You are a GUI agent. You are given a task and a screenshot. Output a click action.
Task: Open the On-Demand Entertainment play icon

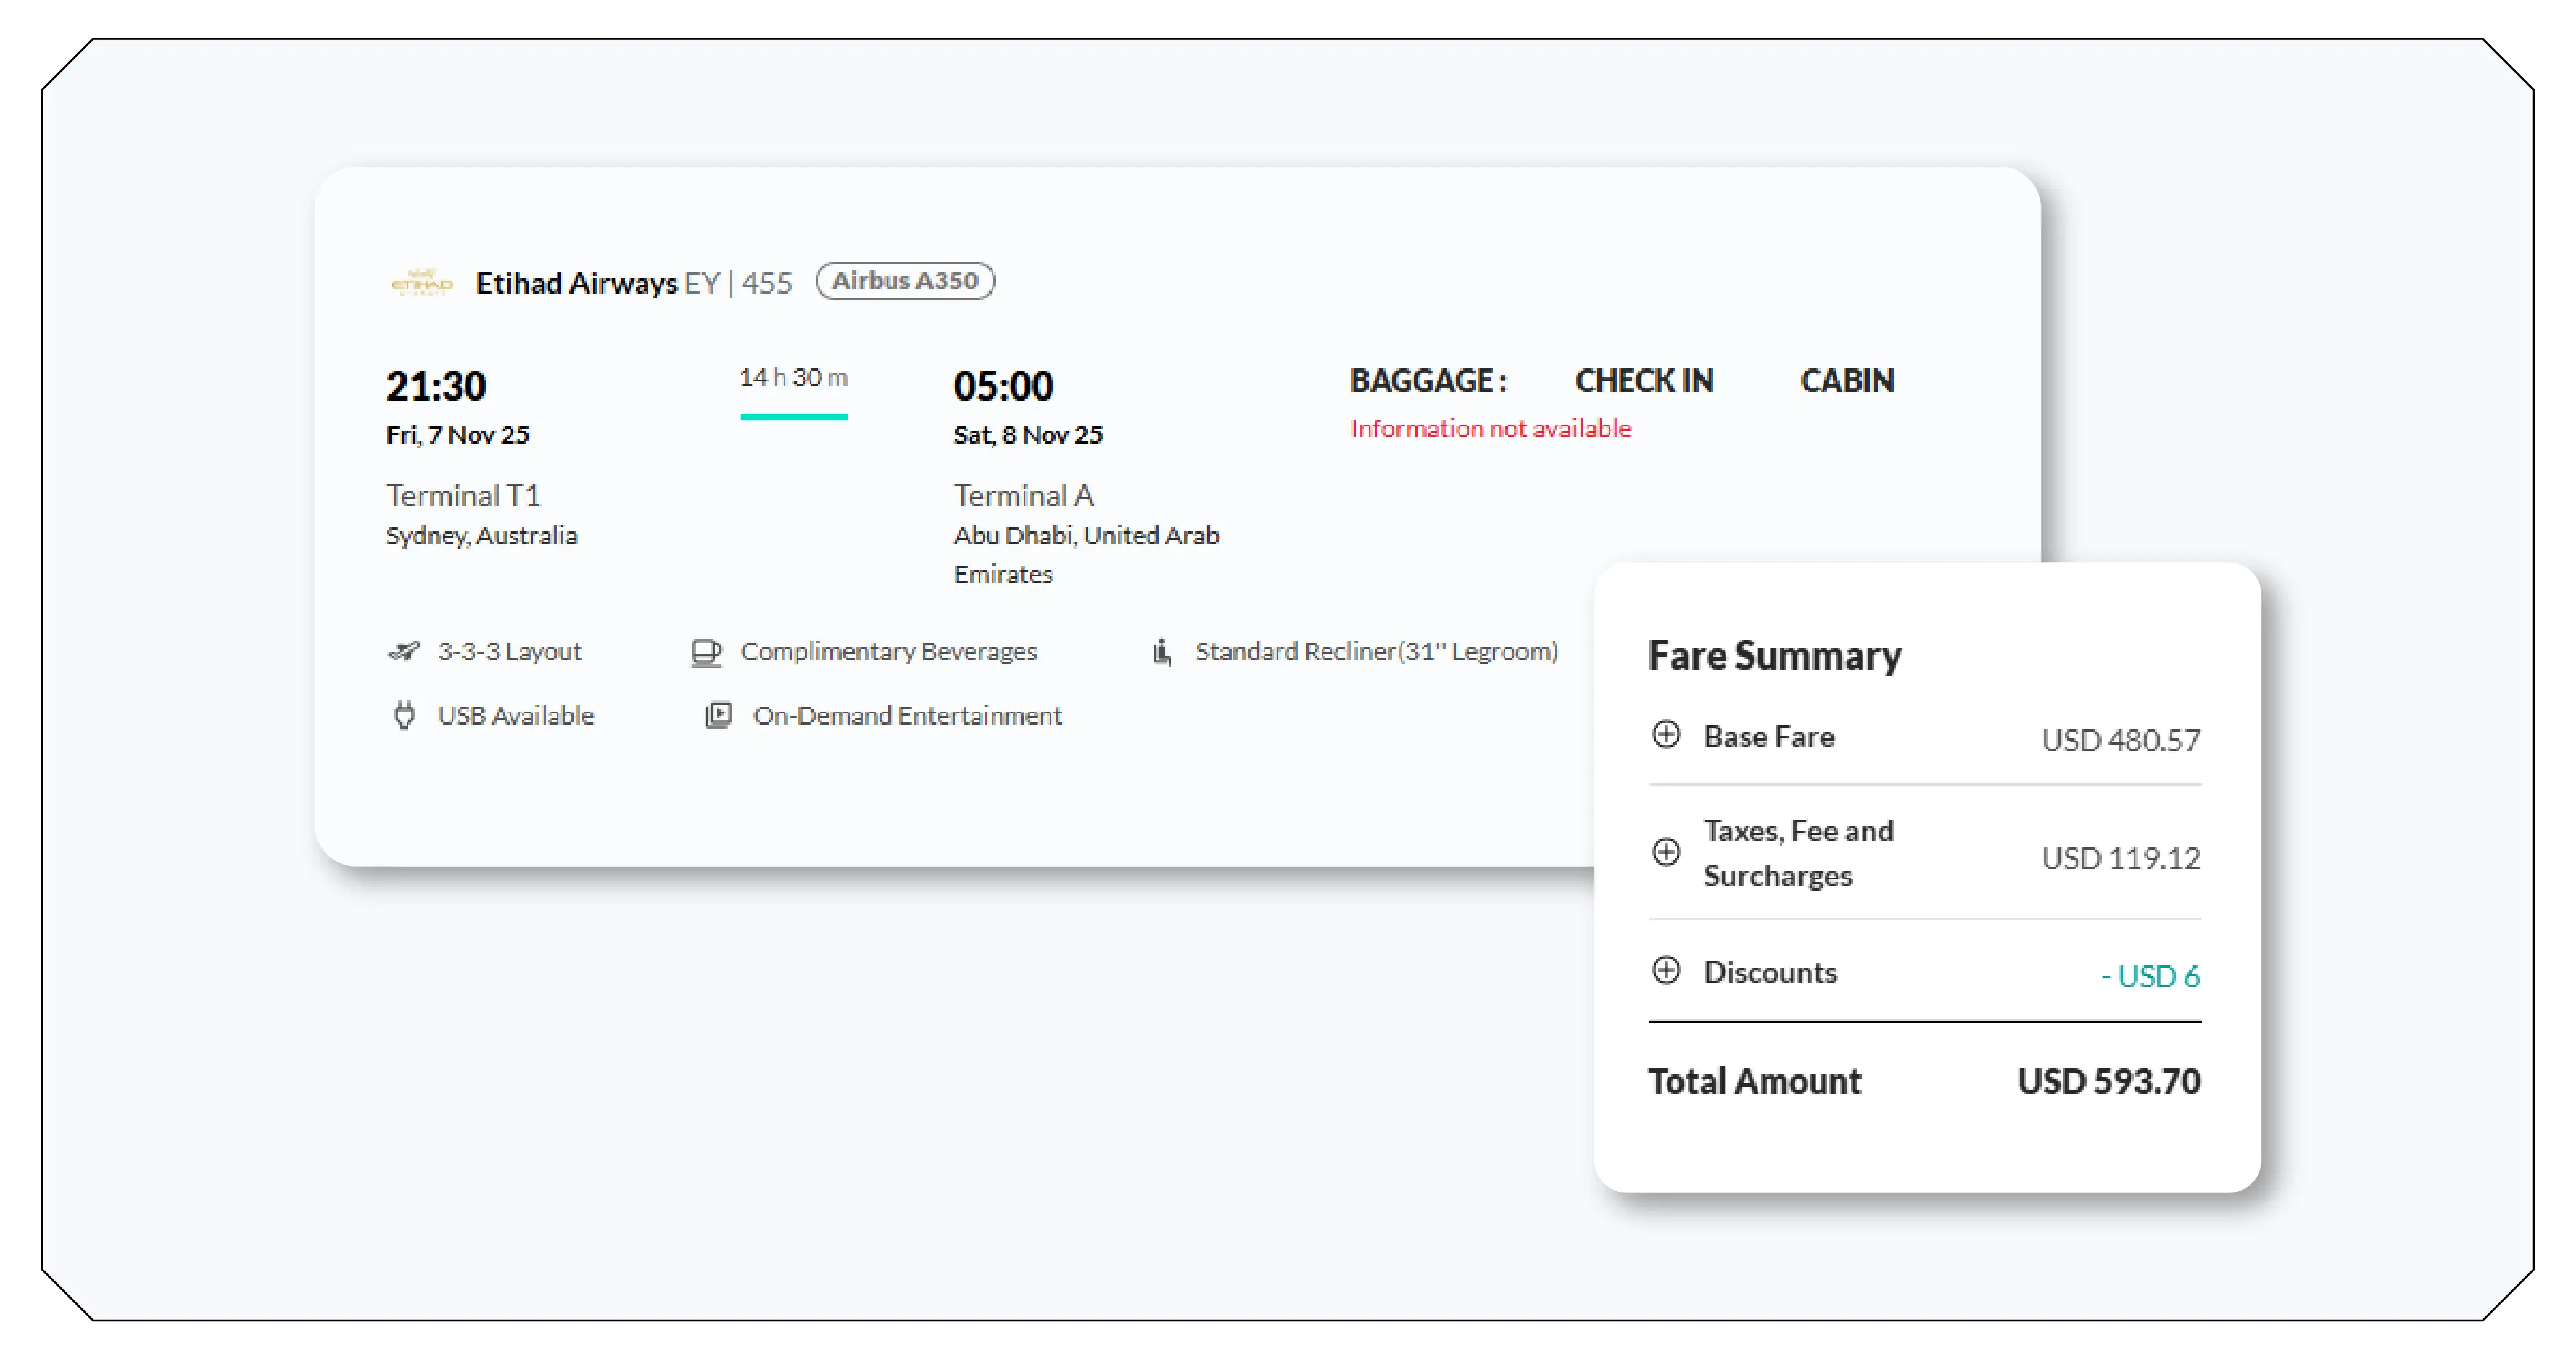point(719,715)
